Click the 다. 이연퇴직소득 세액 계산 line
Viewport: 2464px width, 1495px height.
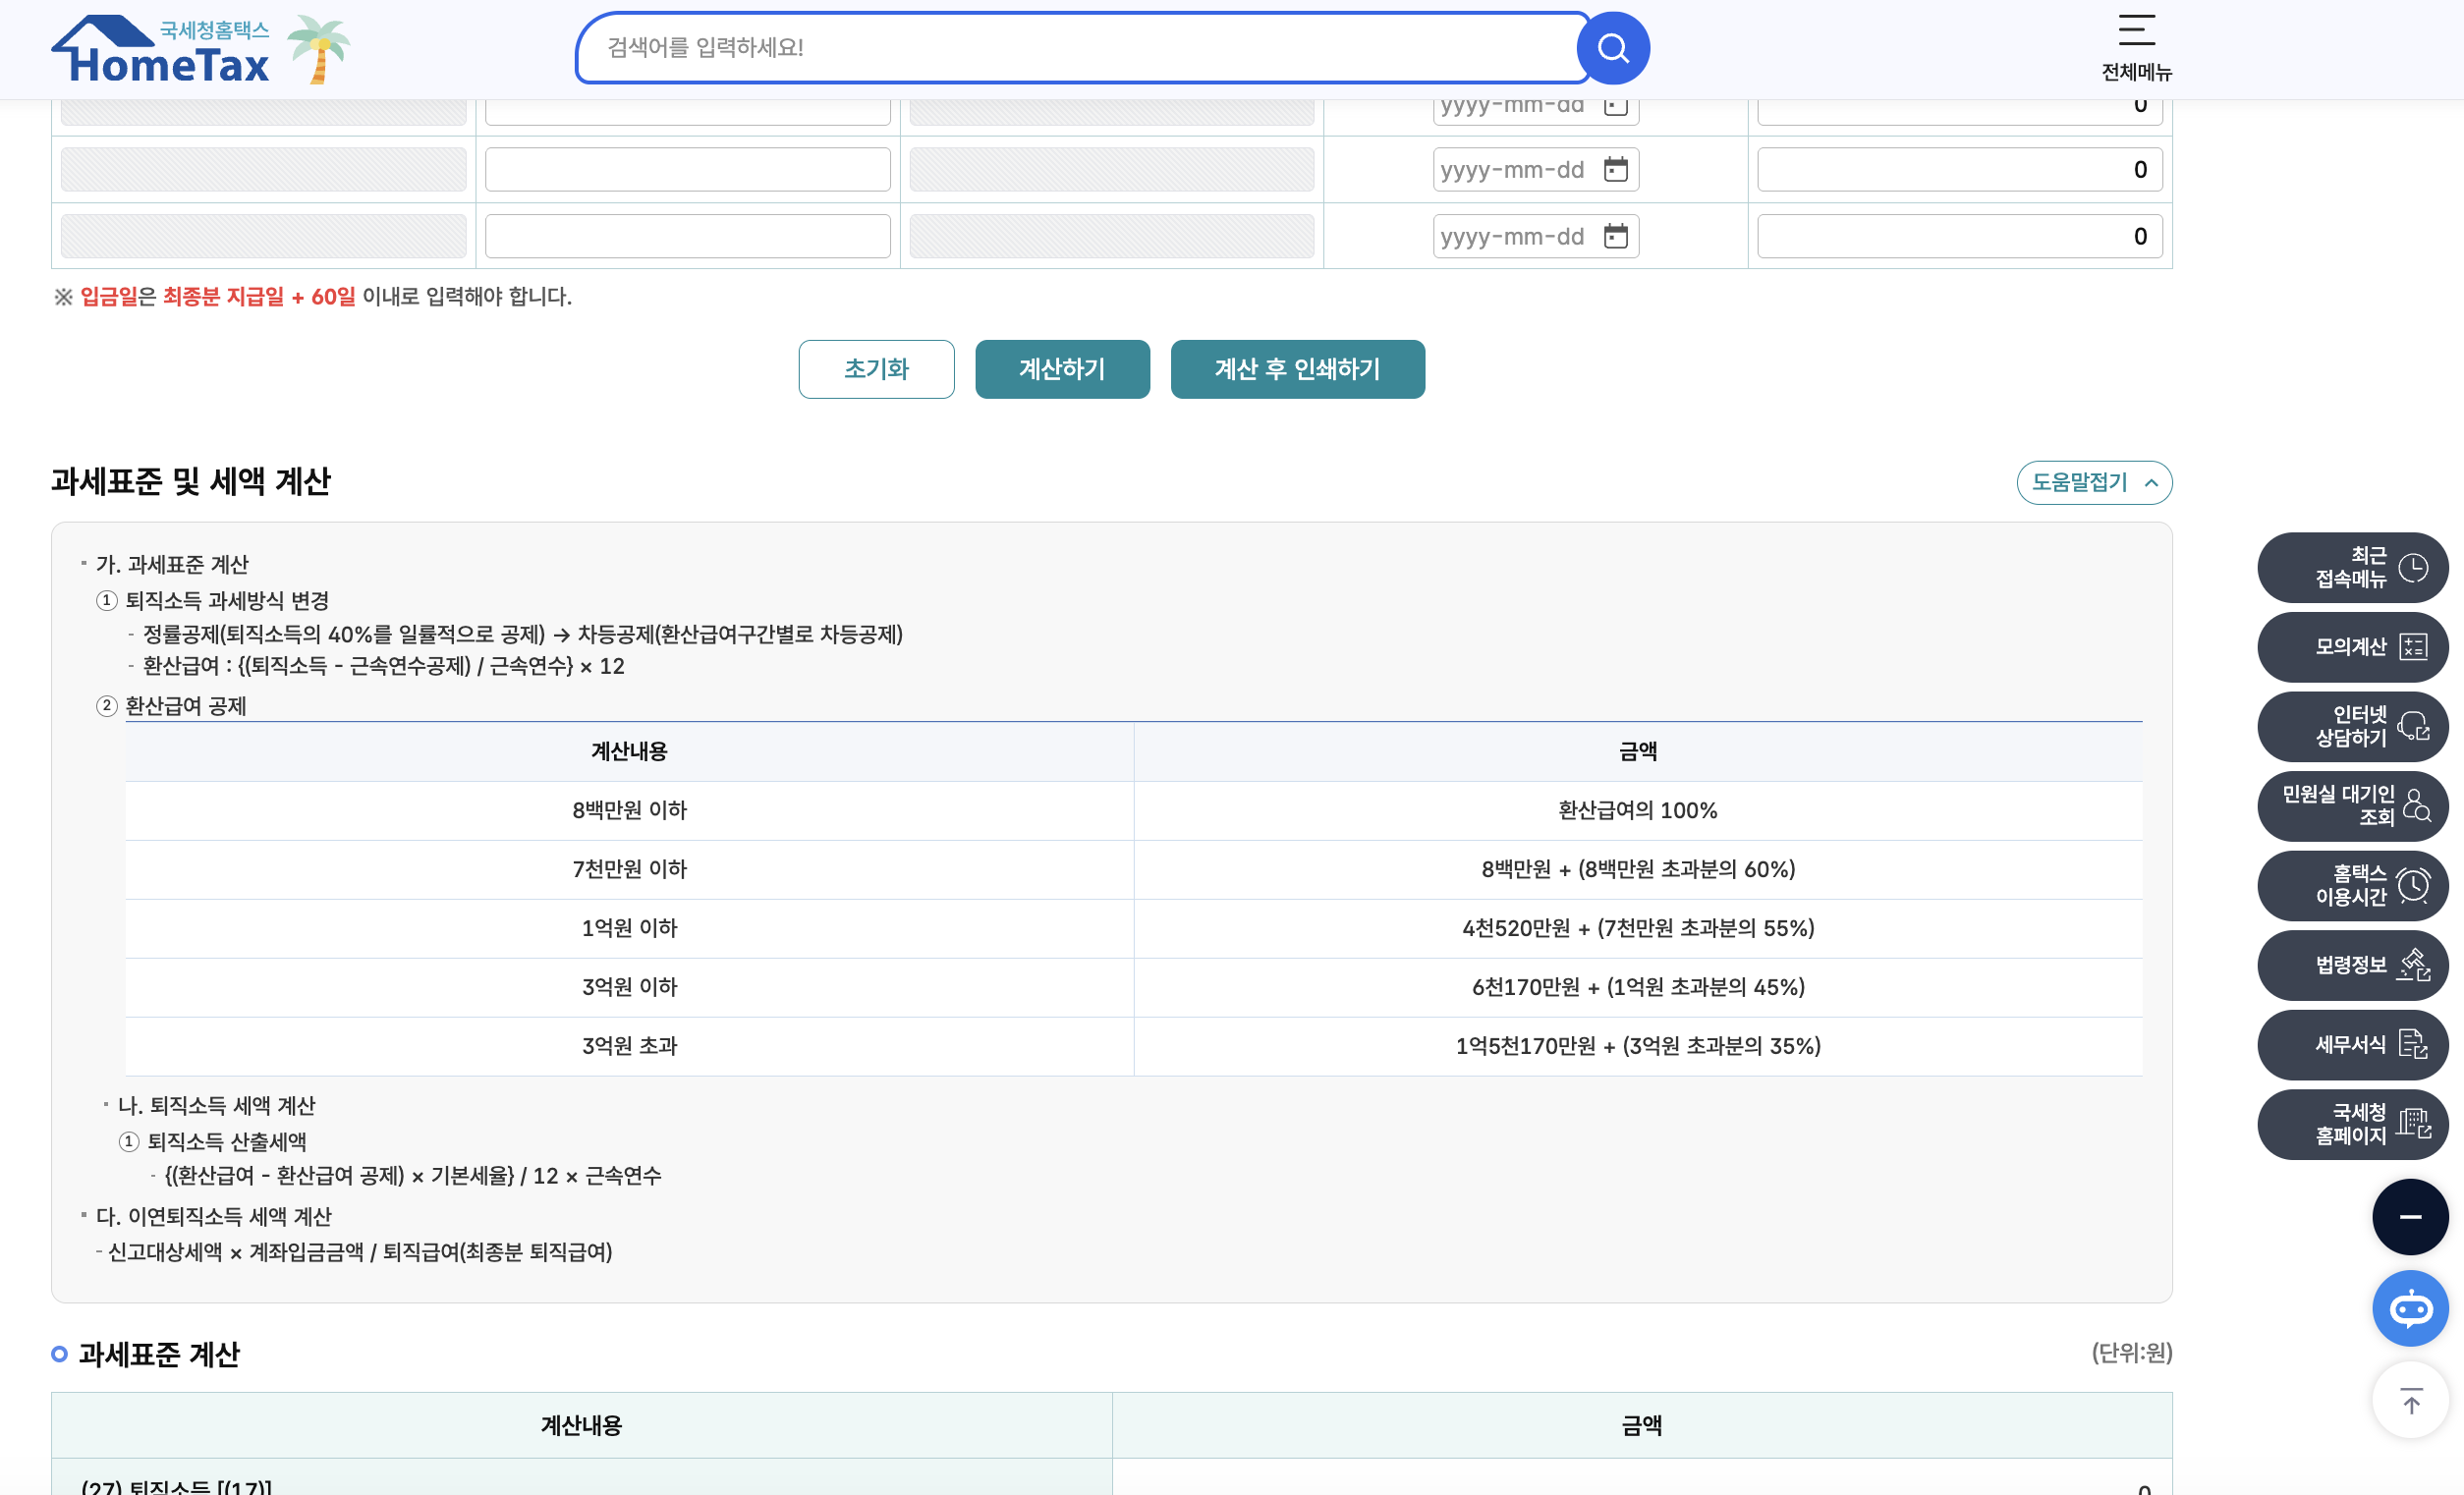[214, 1216]
